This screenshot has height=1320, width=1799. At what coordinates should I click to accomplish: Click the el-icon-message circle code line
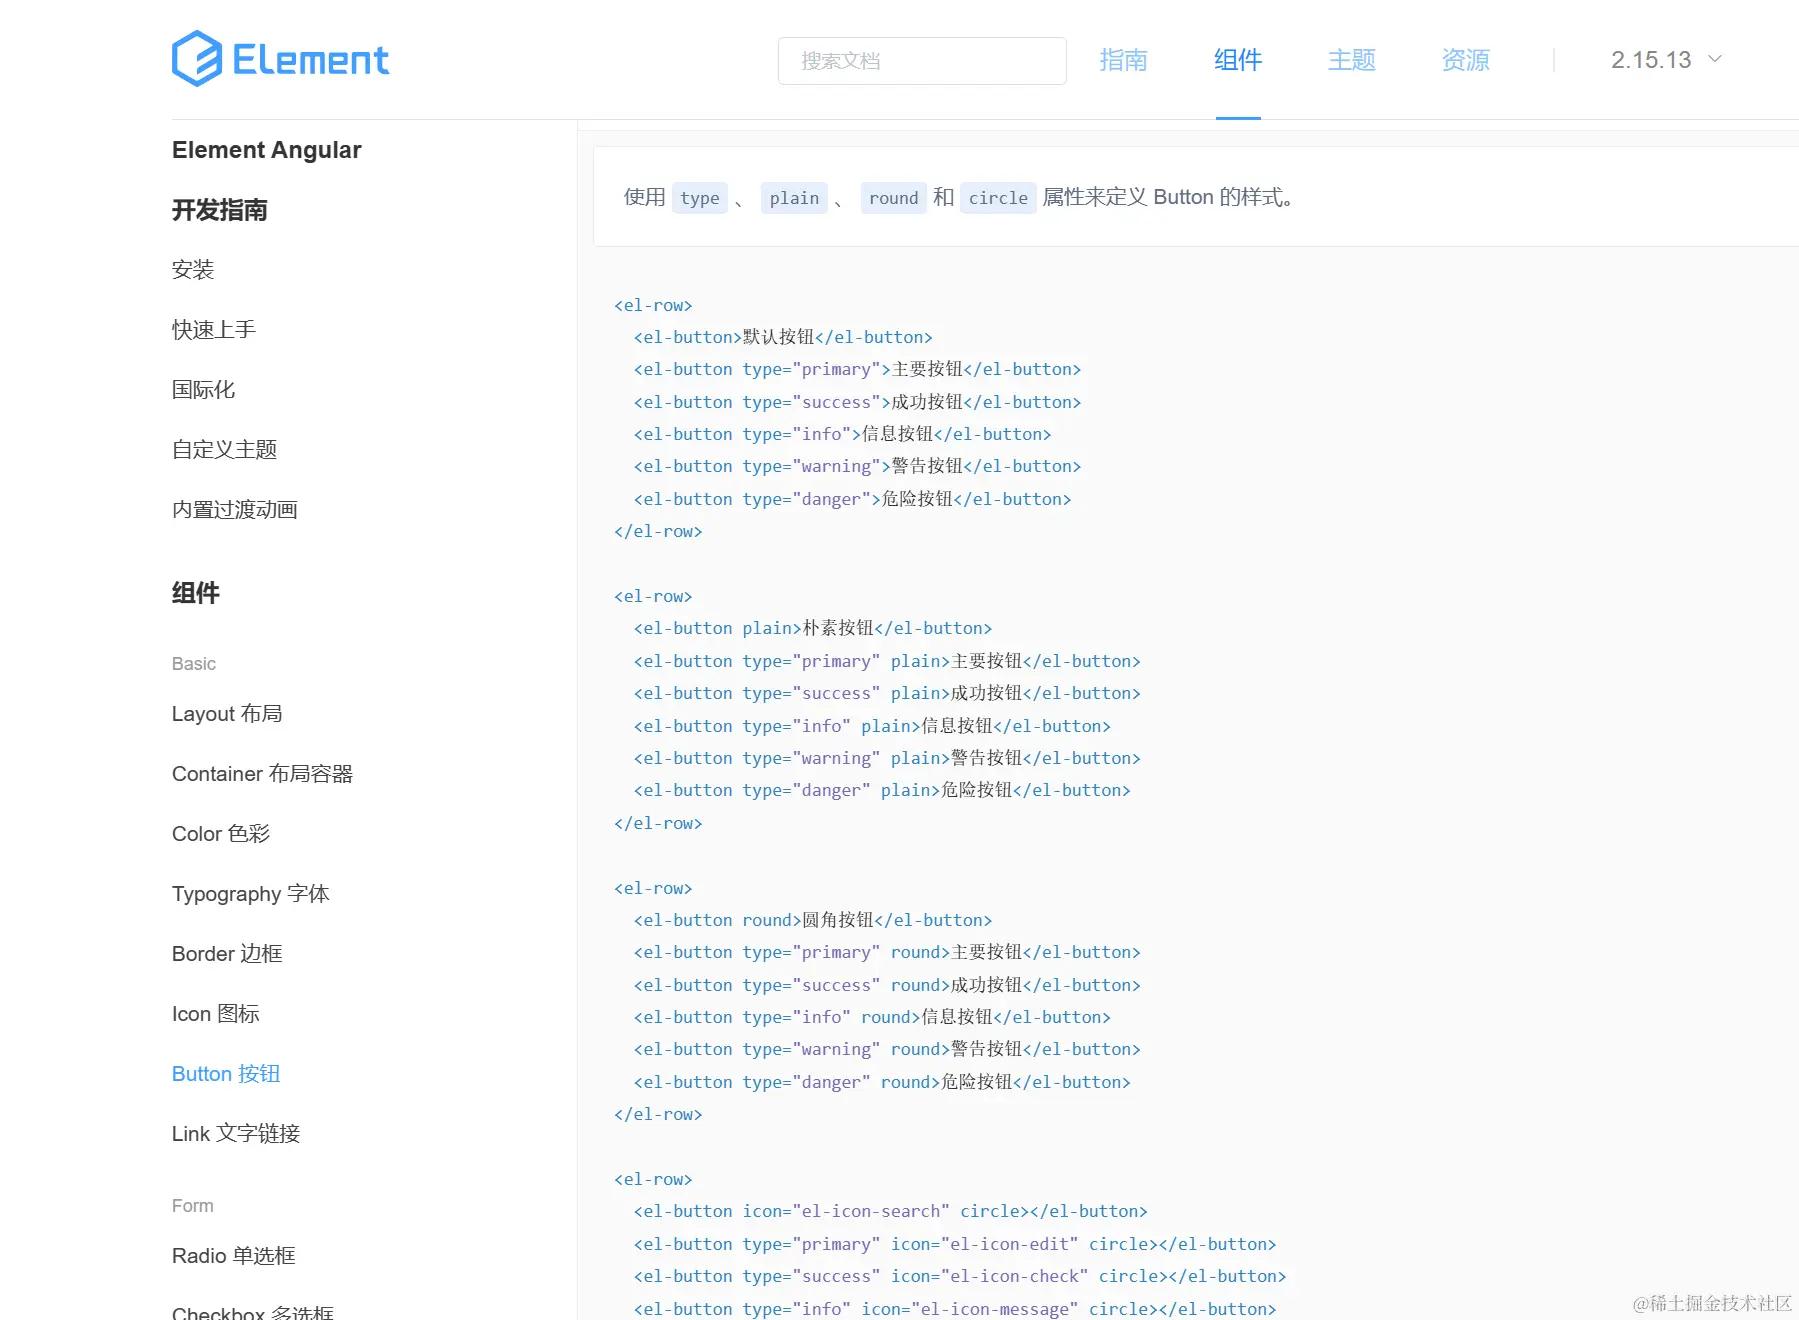[955, 1309]
